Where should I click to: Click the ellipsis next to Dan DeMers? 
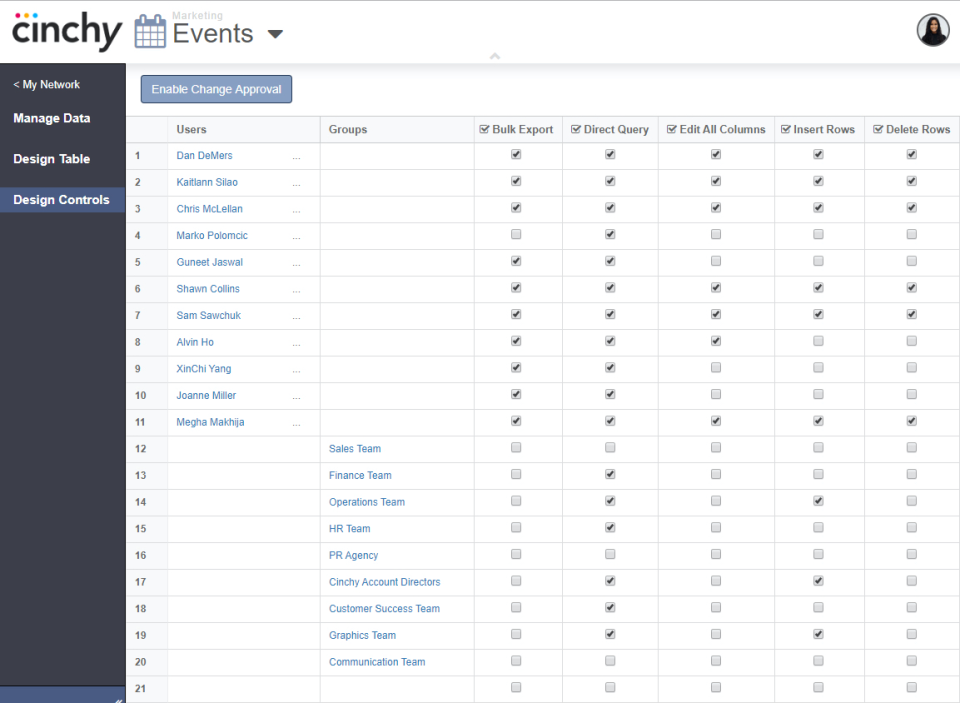(296, 155)
